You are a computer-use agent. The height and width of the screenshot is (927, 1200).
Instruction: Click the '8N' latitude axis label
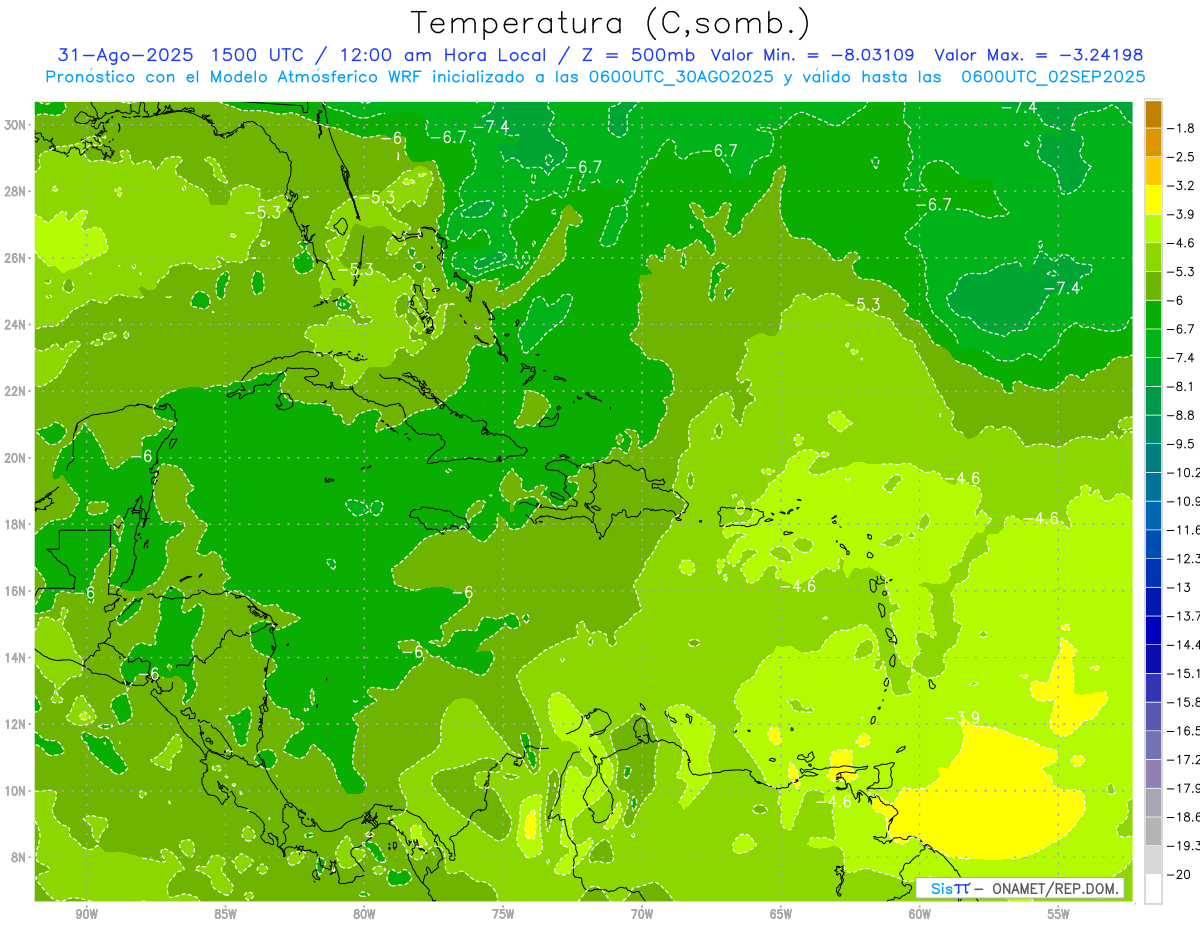tap(19, 857)
